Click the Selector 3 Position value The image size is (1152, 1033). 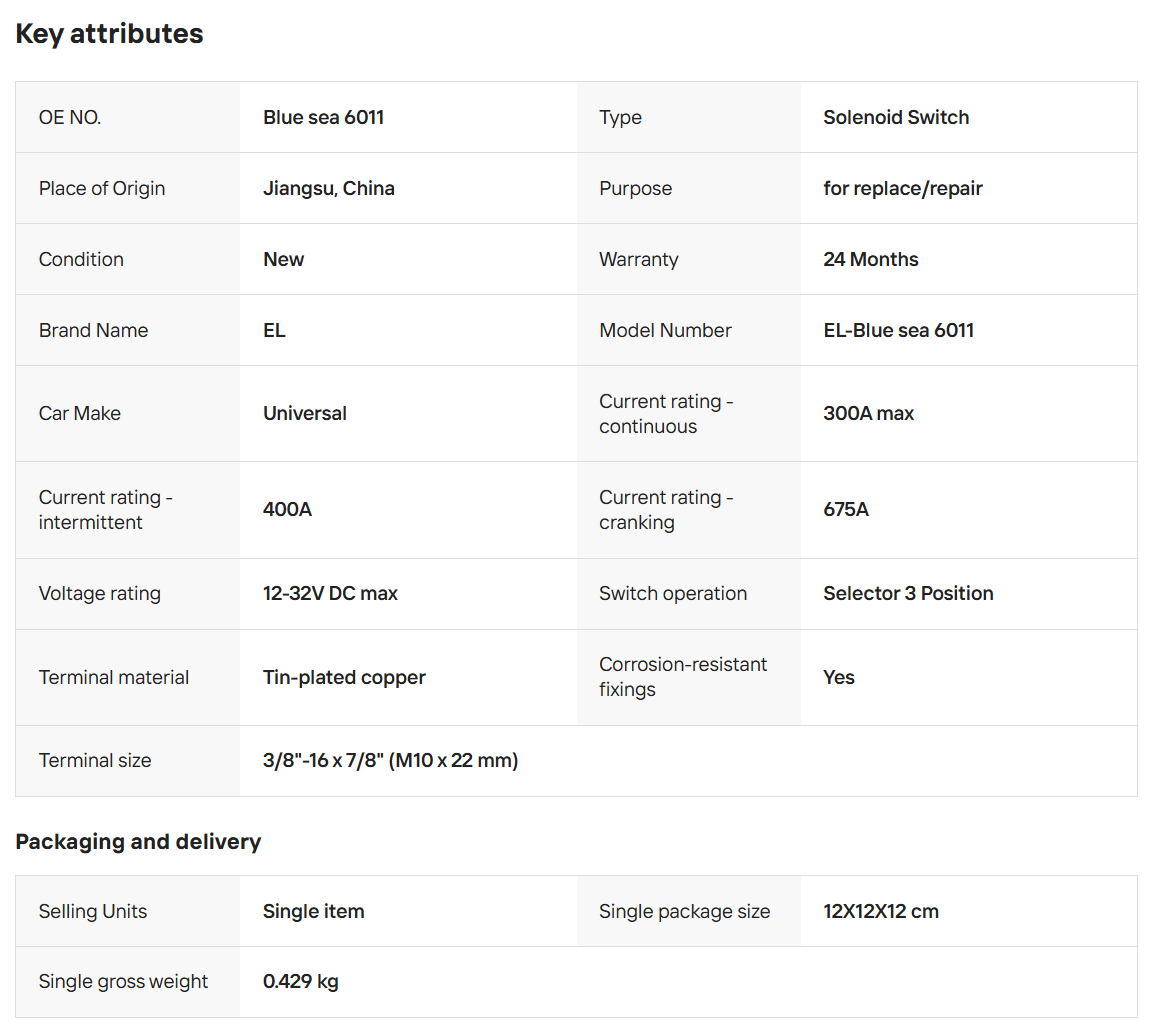[908, 593]
